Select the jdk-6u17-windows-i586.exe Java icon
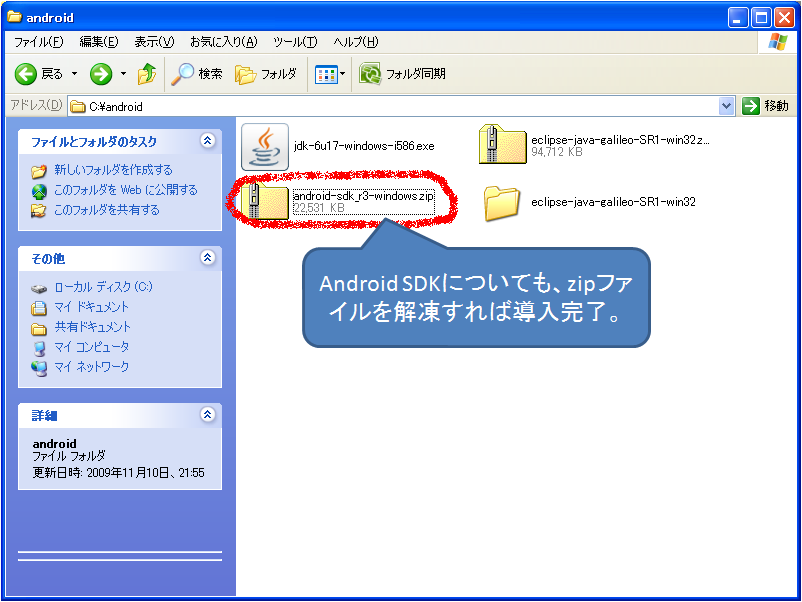 coord(264,147)
